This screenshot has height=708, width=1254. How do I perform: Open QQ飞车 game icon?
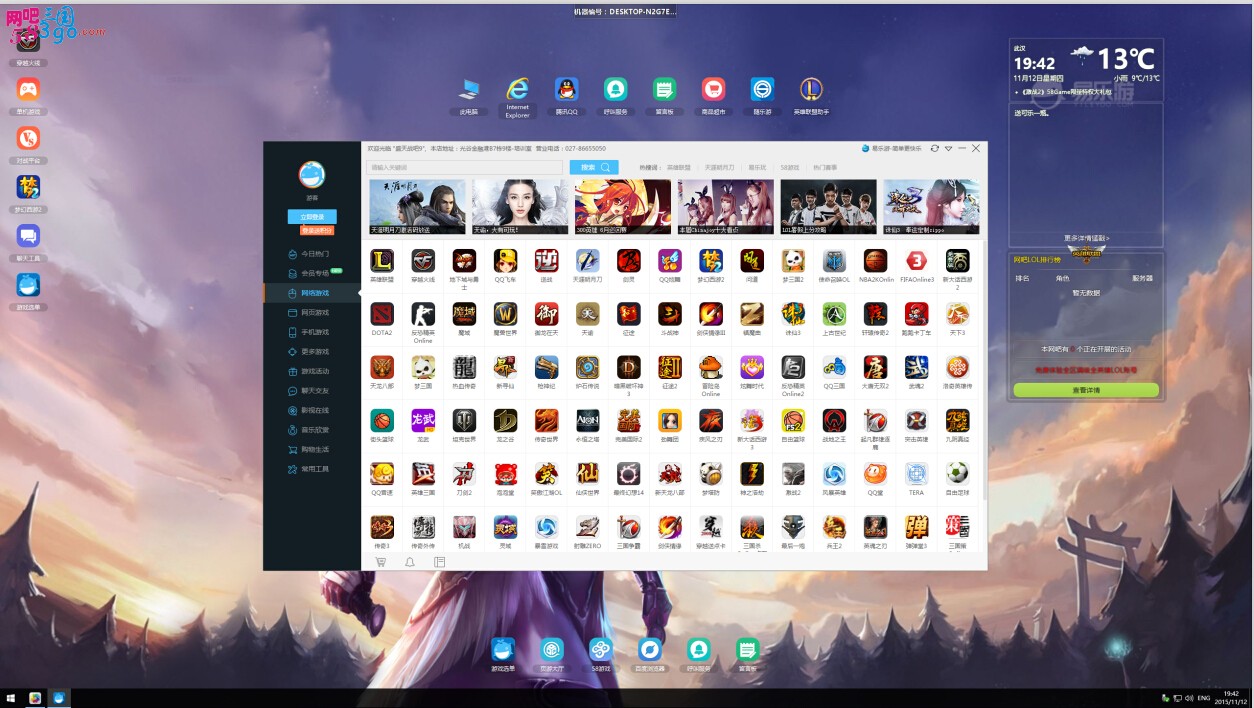click(x=506, y=261)
